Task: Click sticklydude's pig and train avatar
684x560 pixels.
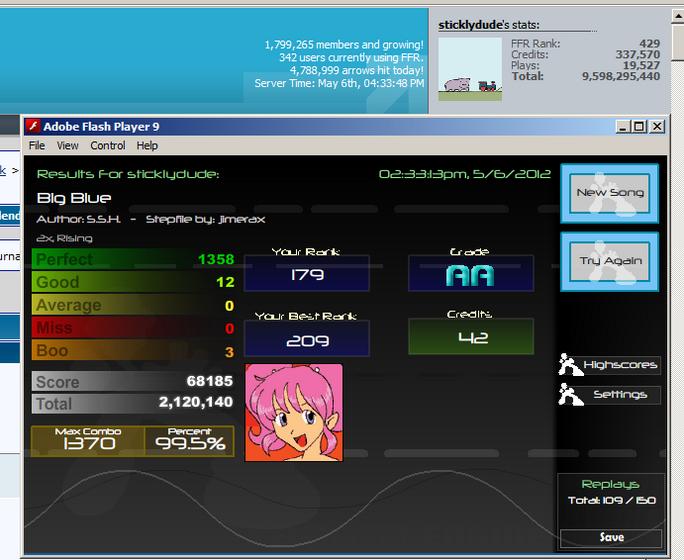Action: coord(470,69)
